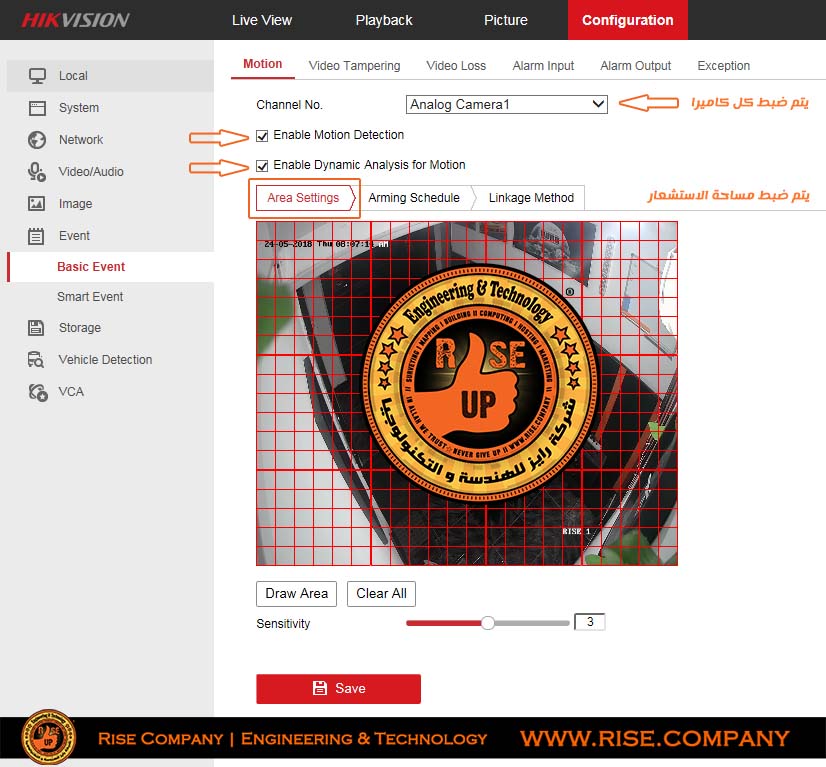Viewport: 826px width, 767px height.
Task: Open Network settings via globe icon
Action: tap(37, 140)
